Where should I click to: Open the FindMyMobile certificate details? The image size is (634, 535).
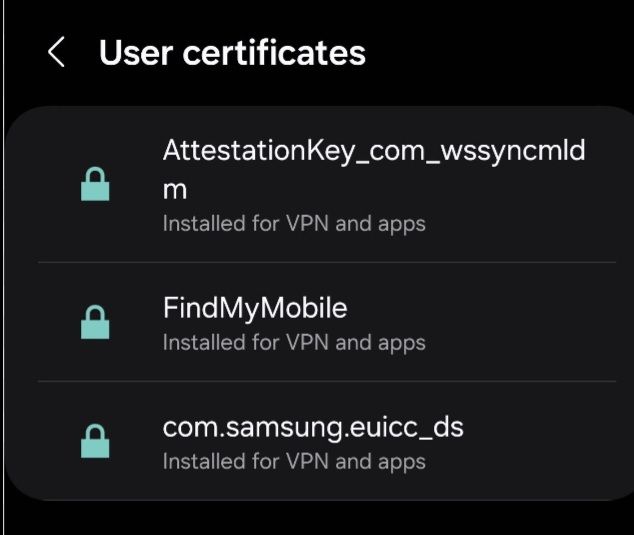click(327, 322)
